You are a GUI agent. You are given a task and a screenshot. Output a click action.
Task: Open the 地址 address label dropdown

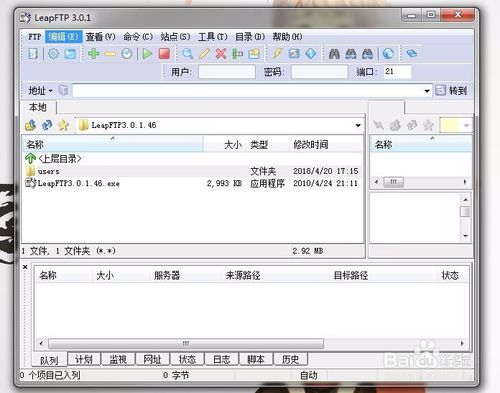pyautogui.click(x=40, y=90)
